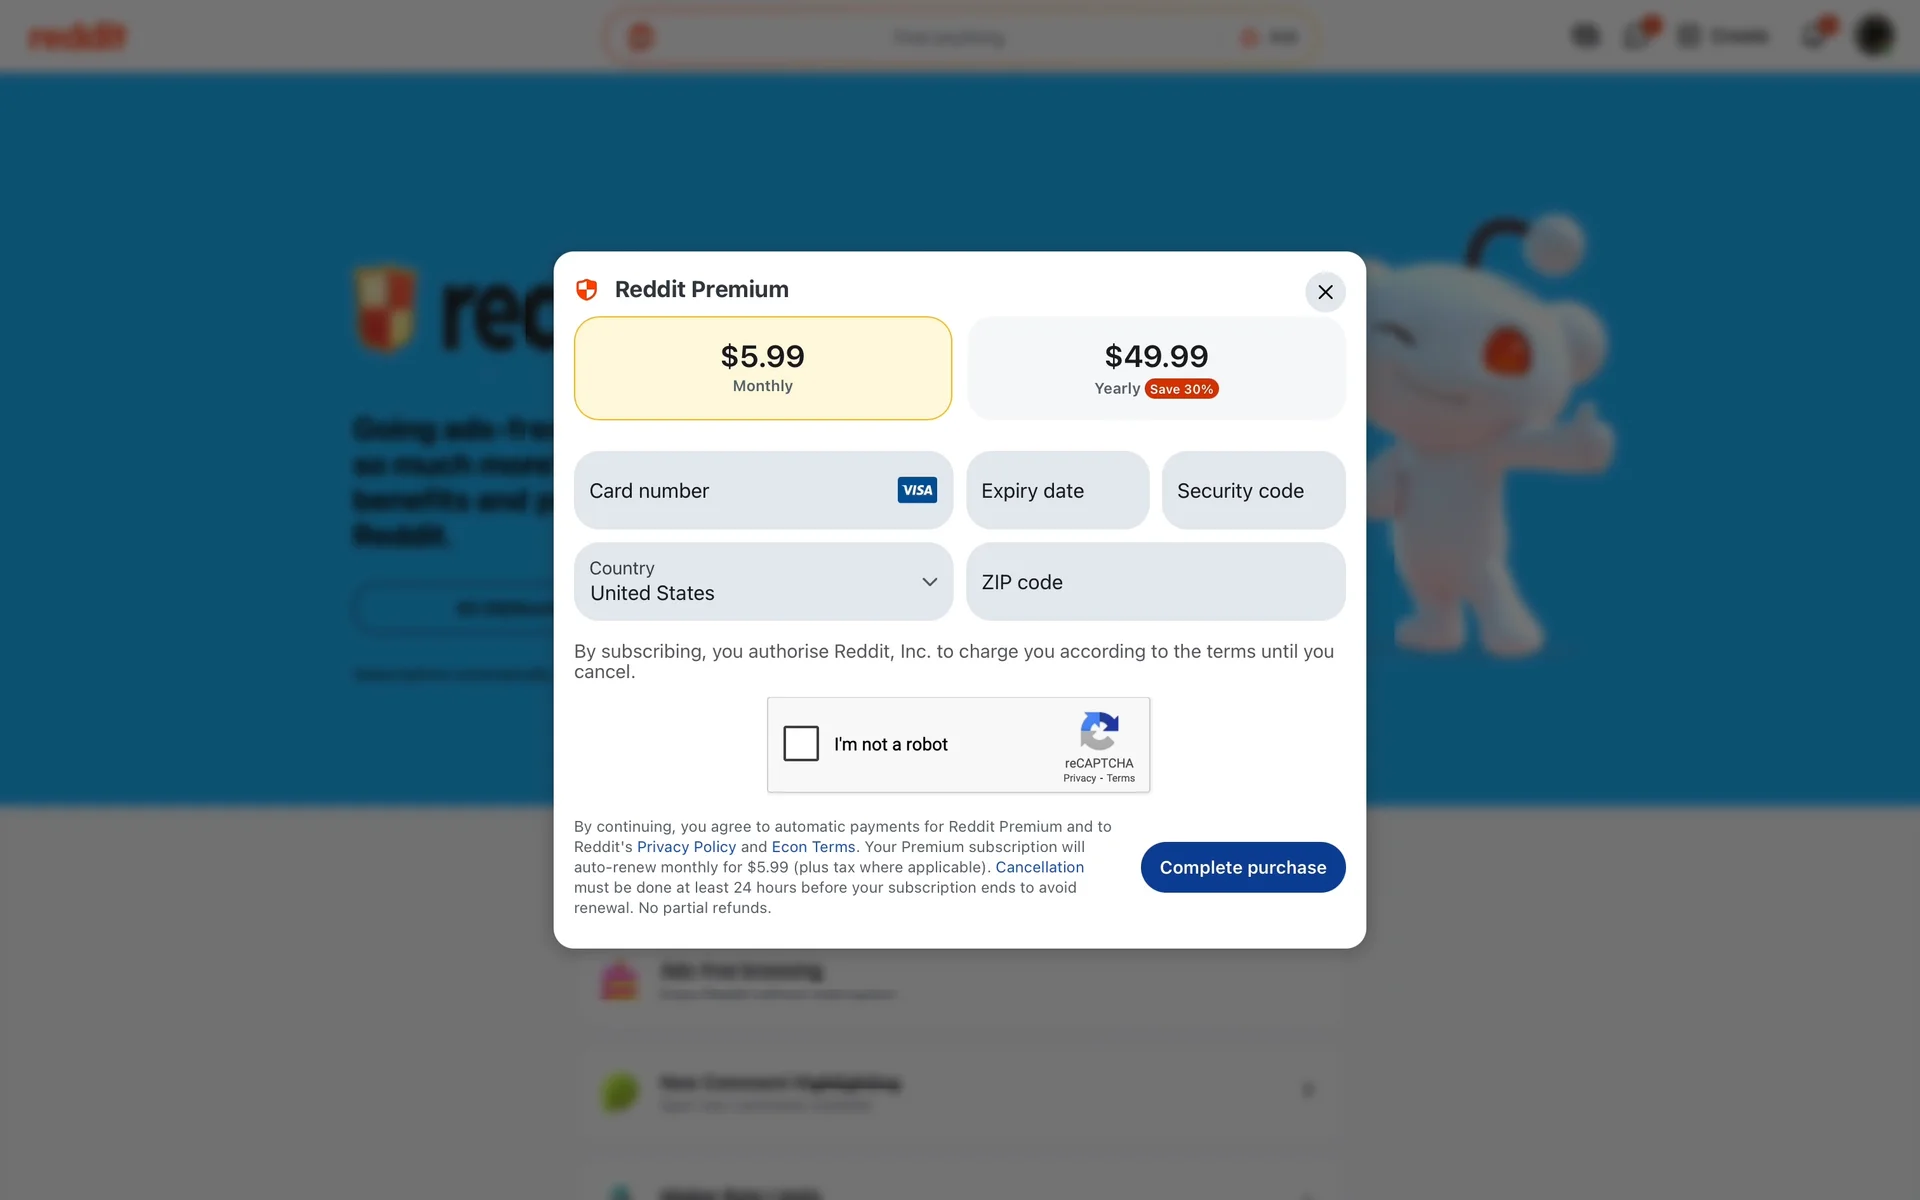
Task: Click the VISA card icon
Action: 917,490
